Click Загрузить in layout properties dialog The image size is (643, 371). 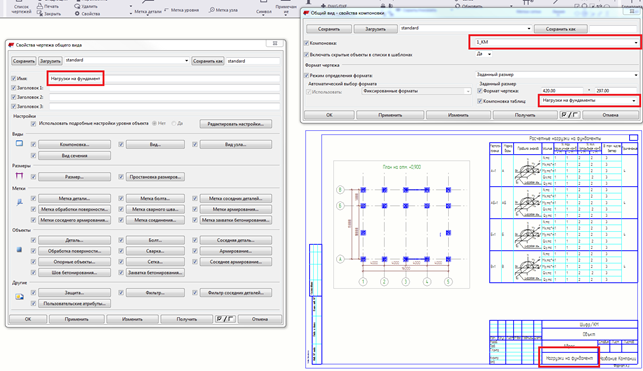coord(375,29)
